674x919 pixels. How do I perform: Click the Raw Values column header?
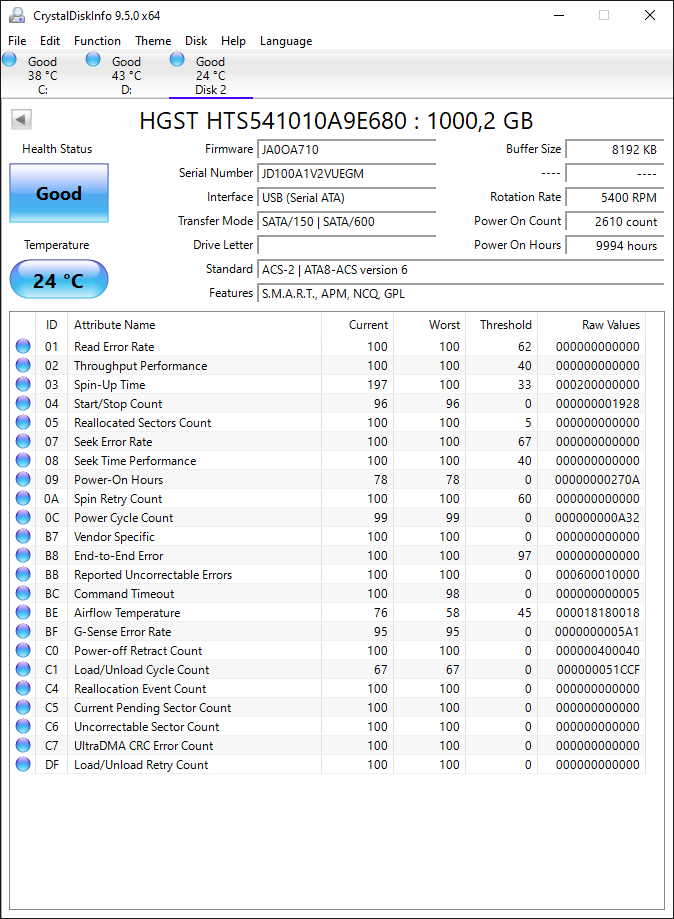[x=611, y=325]
